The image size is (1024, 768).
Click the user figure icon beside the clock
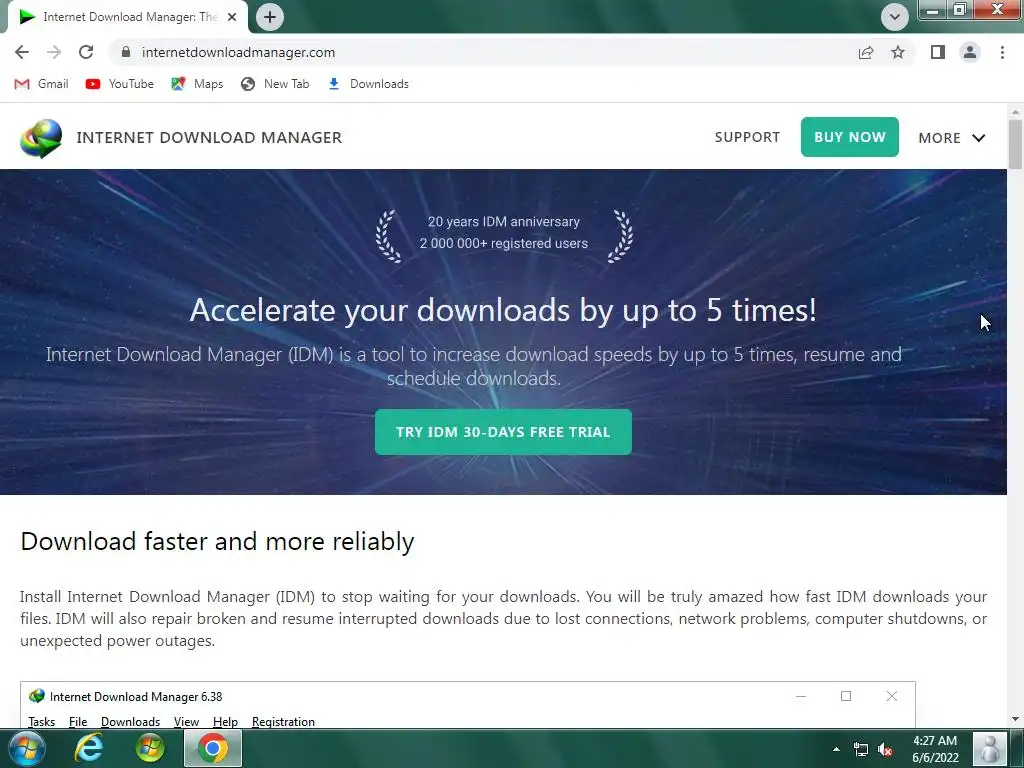[x=989, y=748]
